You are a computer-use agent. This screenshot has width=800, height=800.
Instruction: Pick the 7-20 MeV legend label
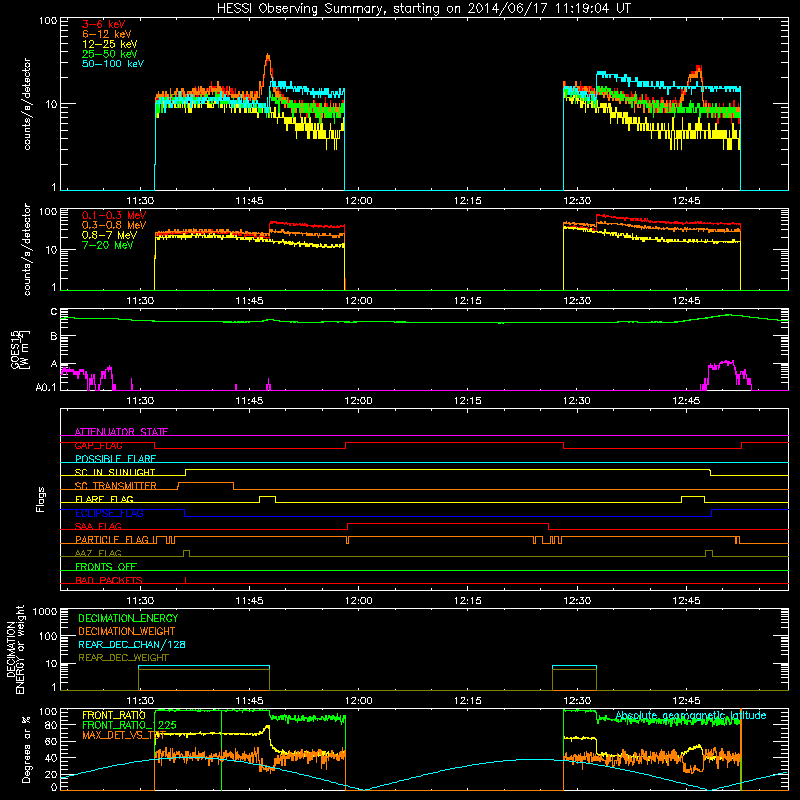tap(107, 245)
